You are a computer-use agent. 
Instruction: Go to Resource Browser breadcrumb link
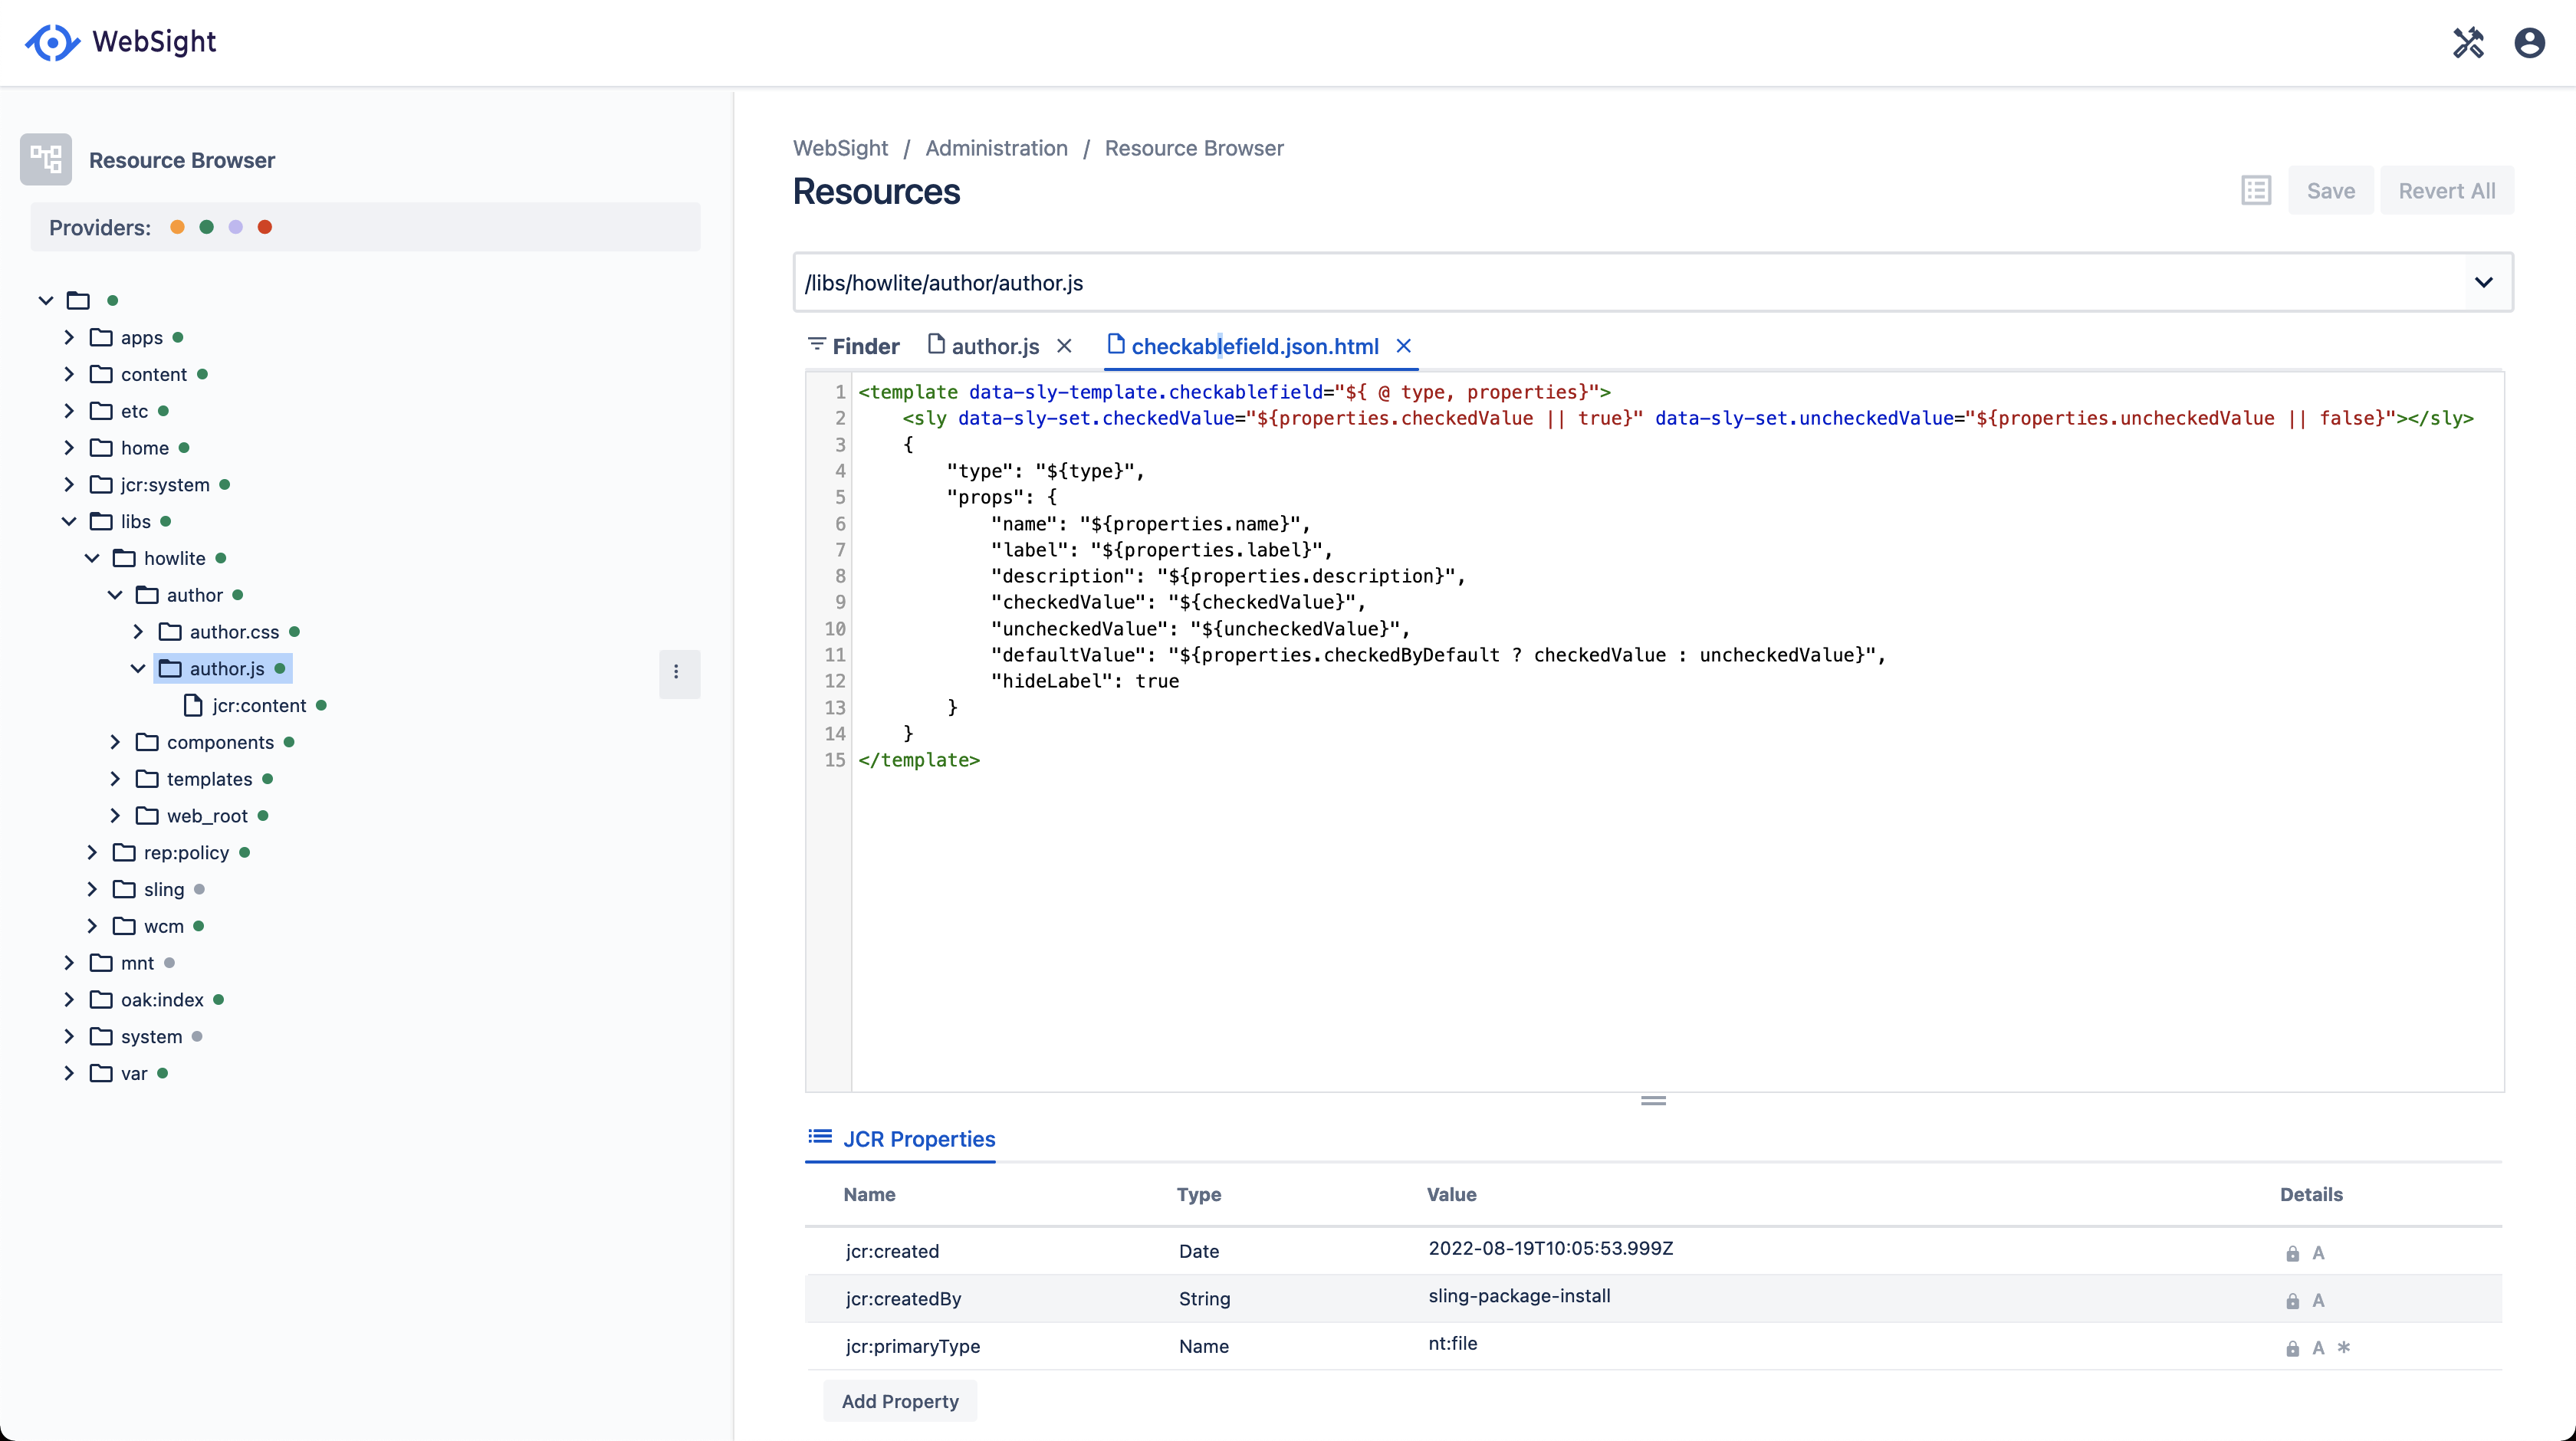coord(1194,148)
